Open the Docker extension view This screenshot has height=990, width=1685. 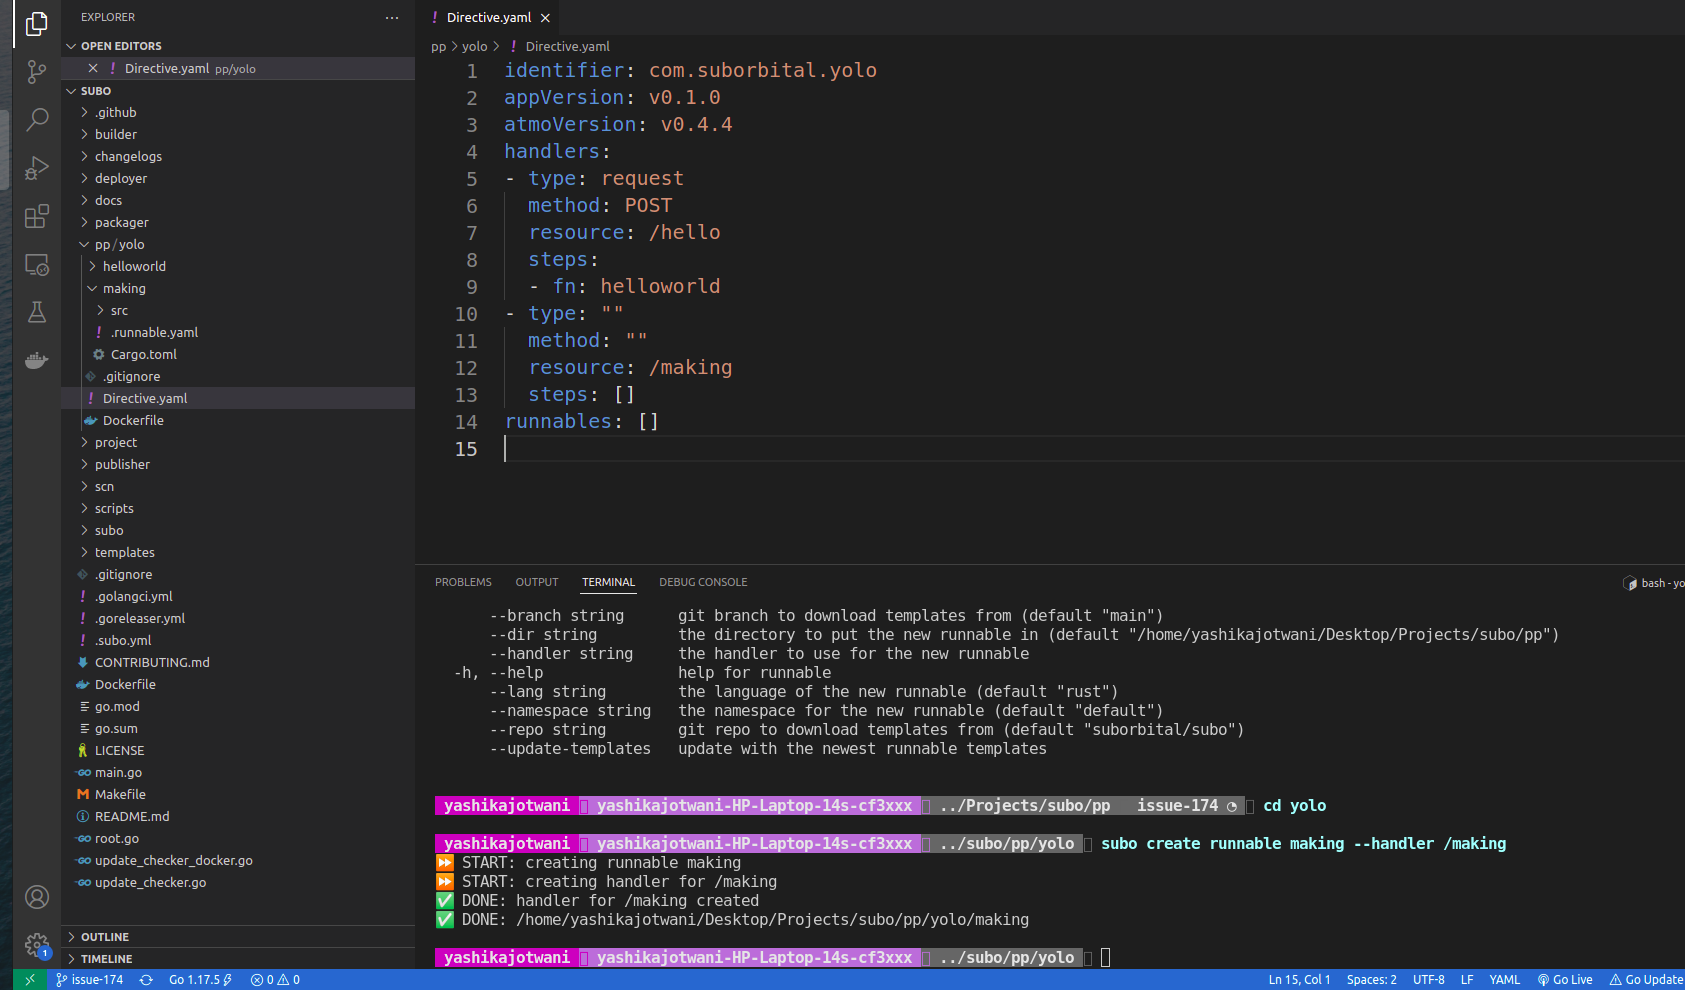coord(36,360)
